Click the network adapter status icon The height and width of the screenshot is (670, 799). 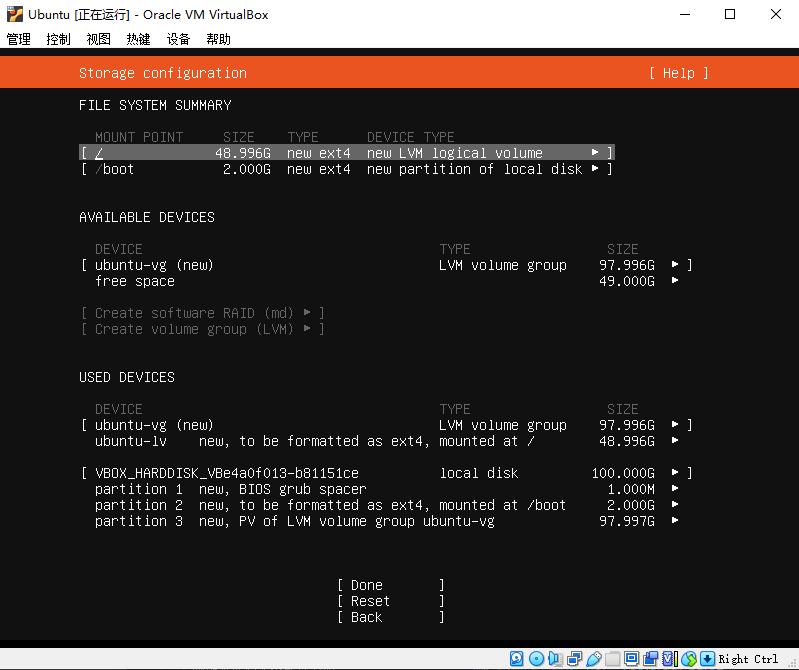pos(574,658)
